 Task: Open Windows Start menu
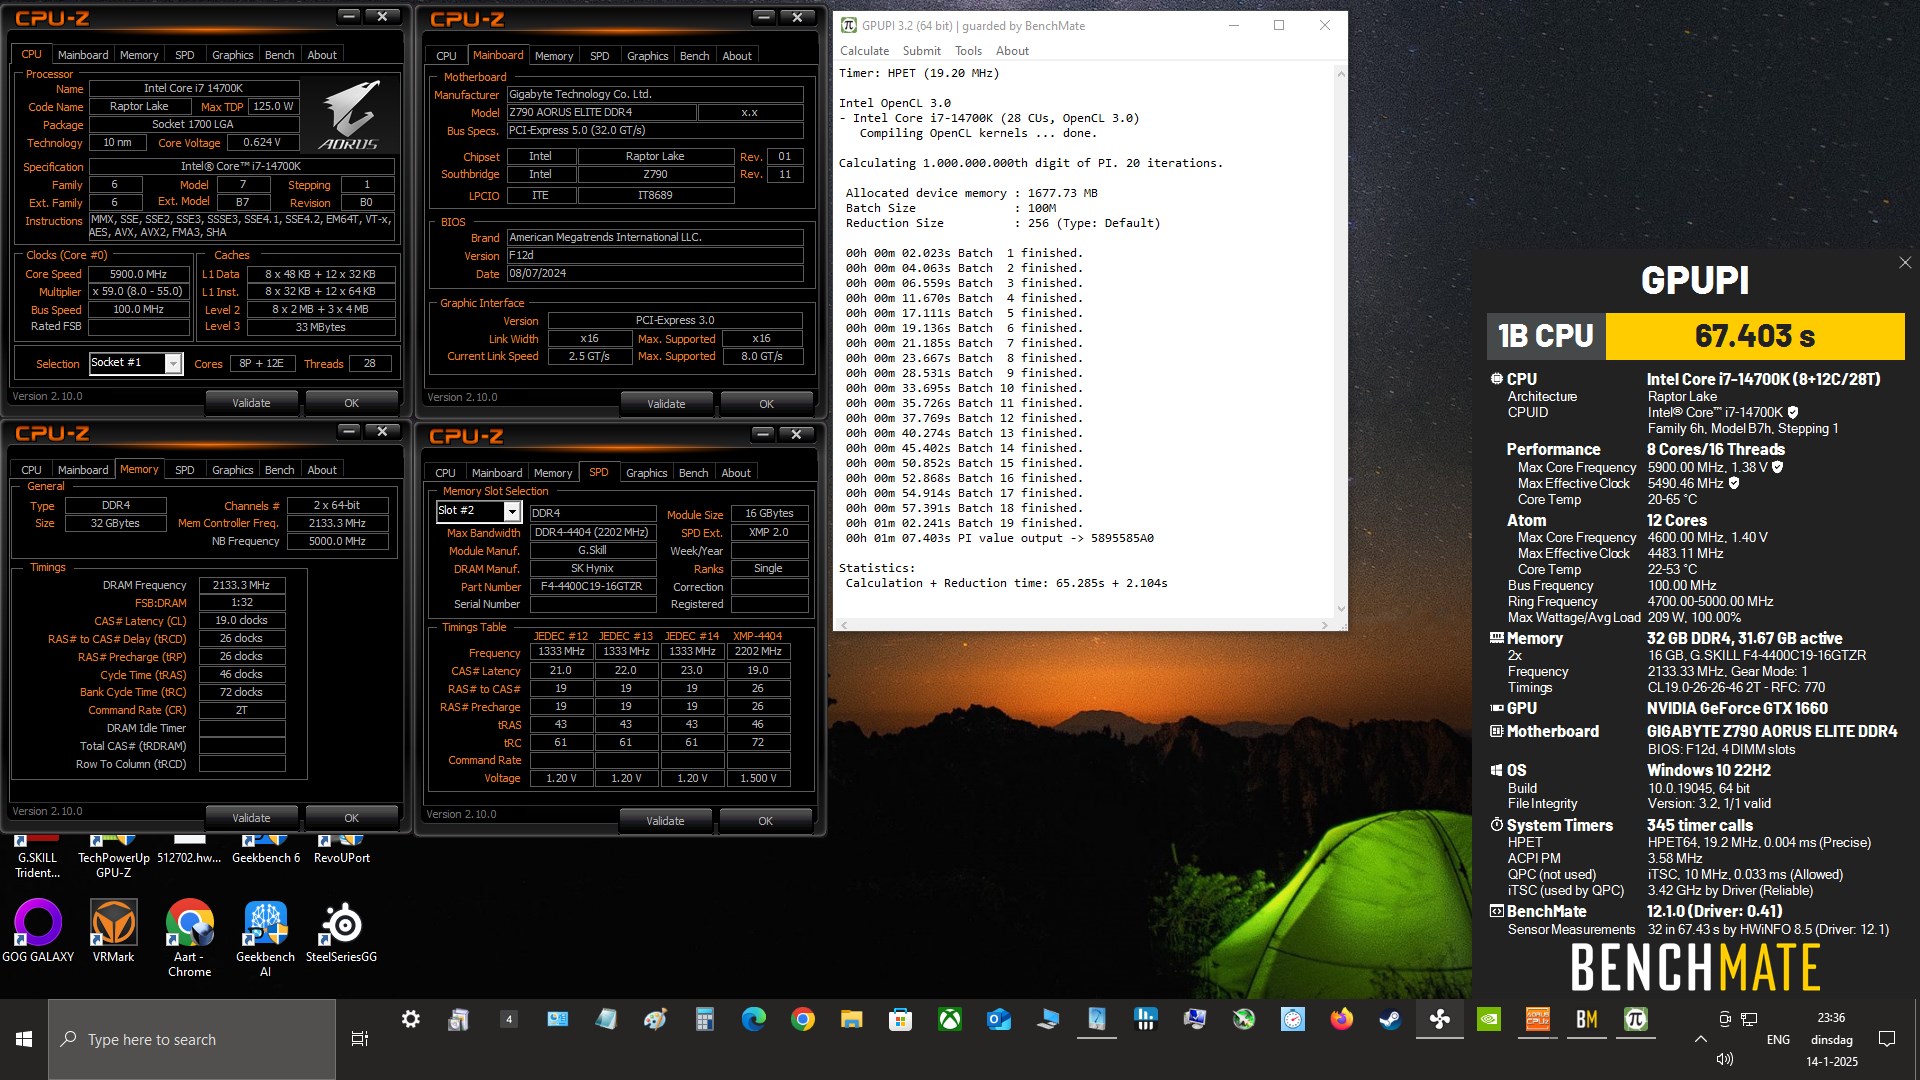[24, 1039]
